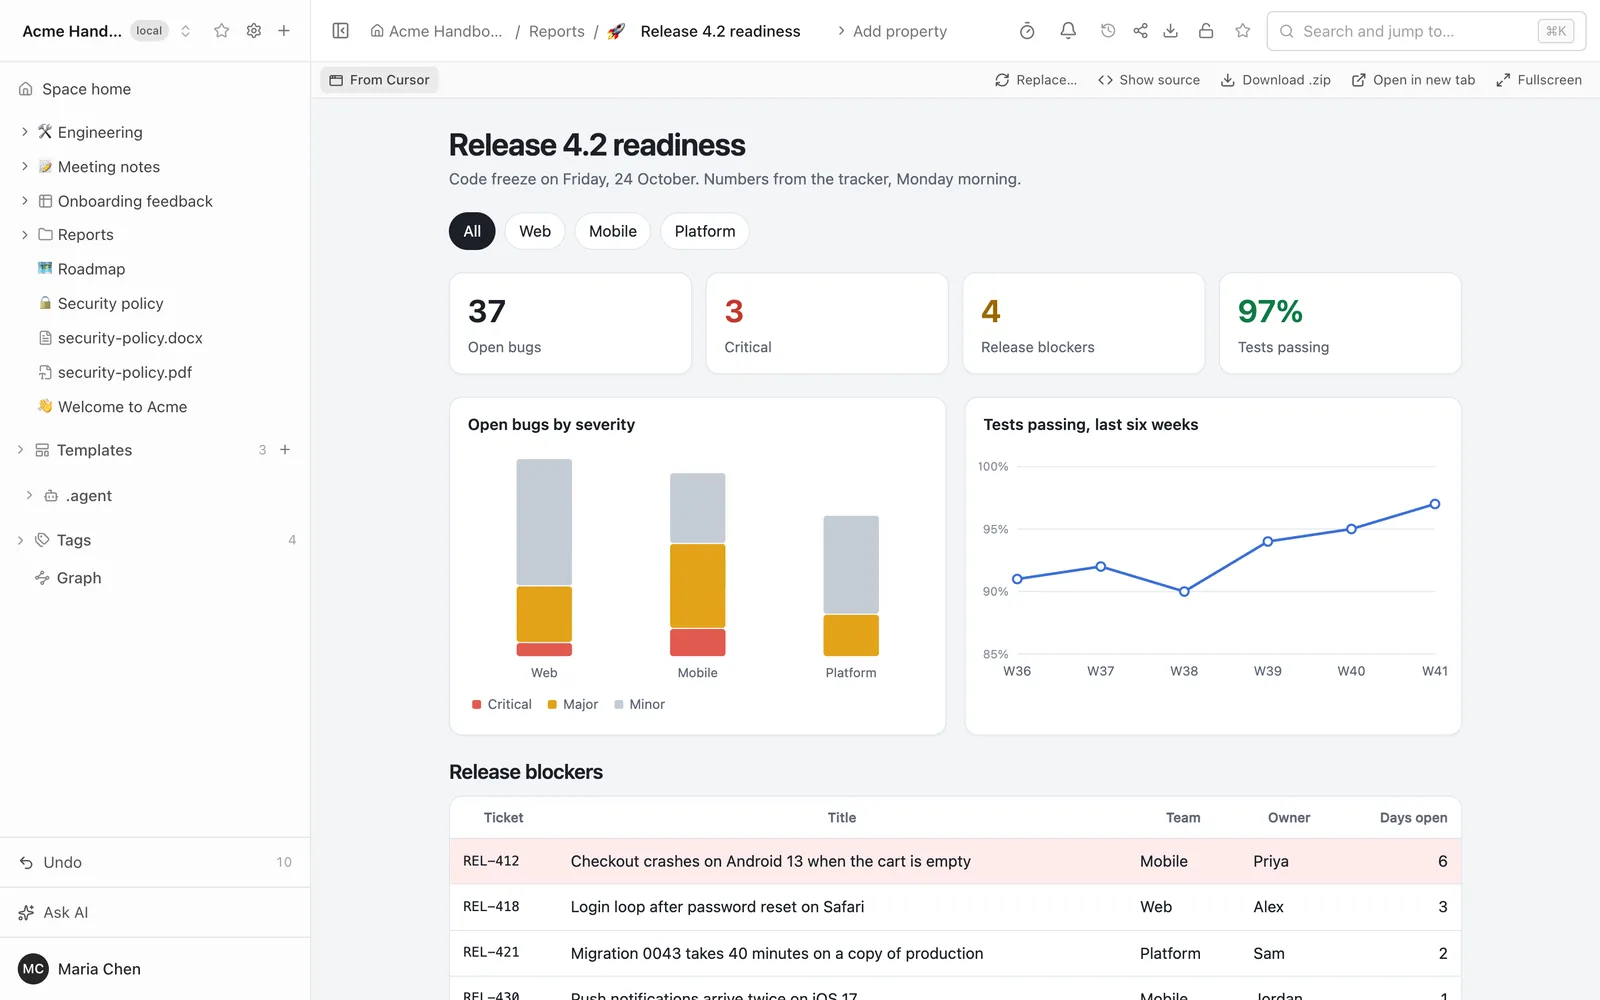Click the From Cursor tag
The width and height of the screenshot is (1600, 1000).
[x=379, y=80]
